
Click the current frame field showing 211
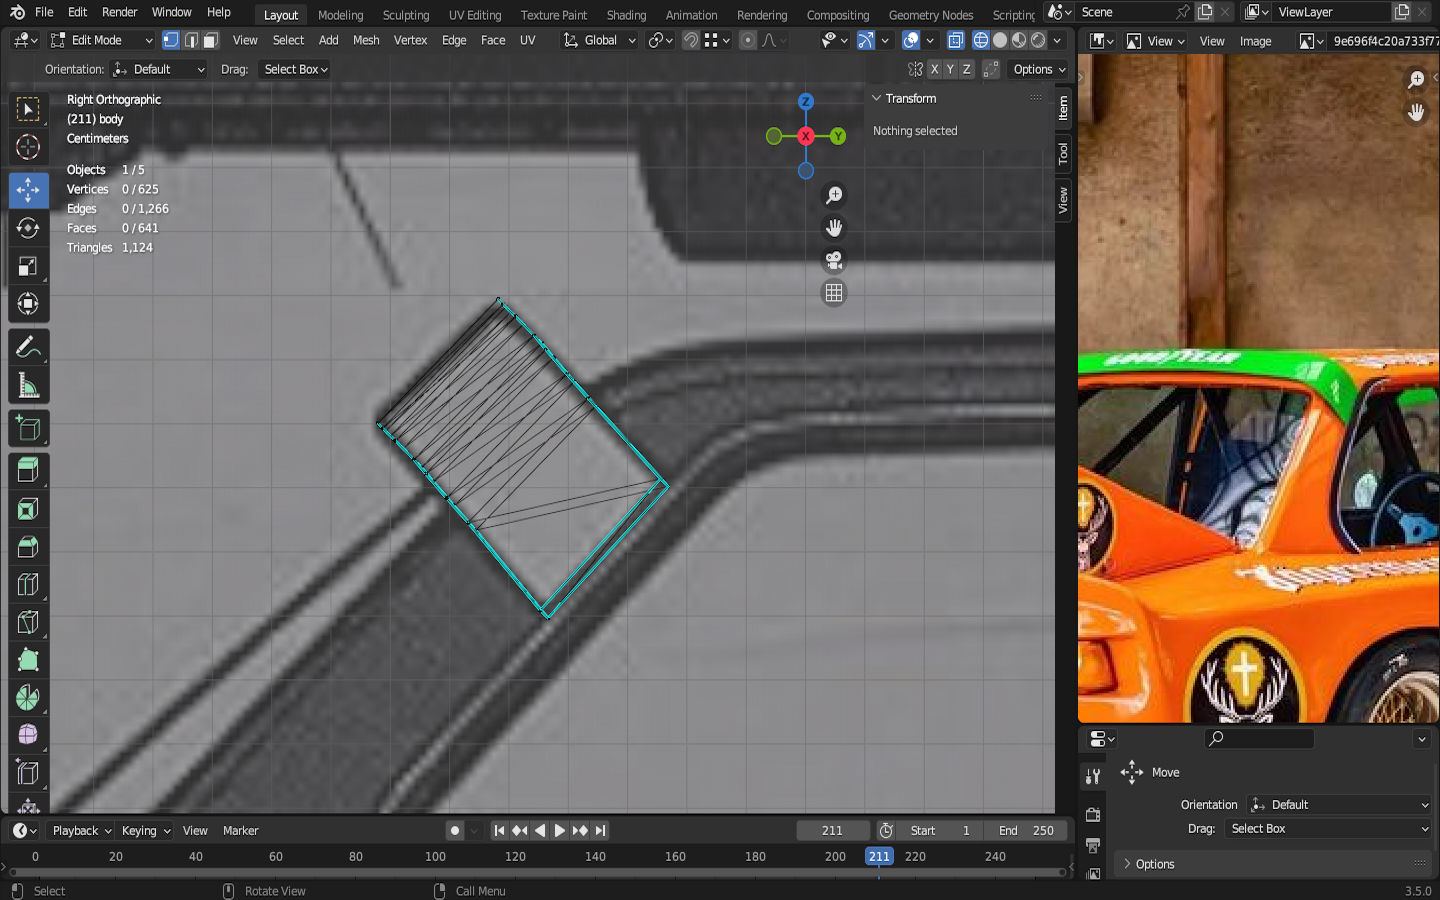click(x=832, y=830)
